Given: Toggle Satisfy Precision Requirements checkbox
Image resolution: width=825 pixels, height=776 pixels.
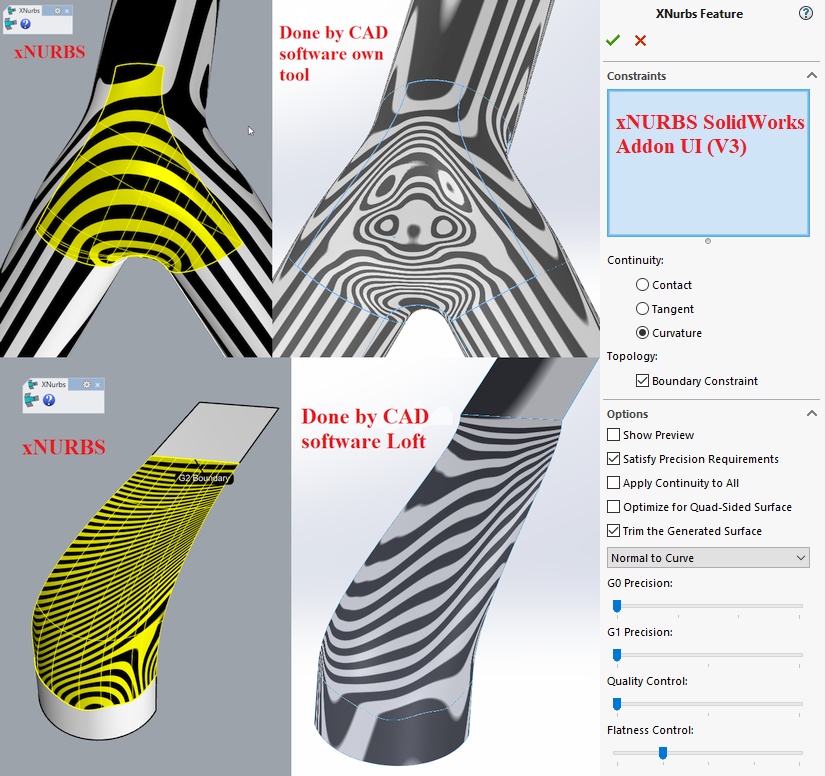Looking at the screenshot, I should [x=613, y=459].
